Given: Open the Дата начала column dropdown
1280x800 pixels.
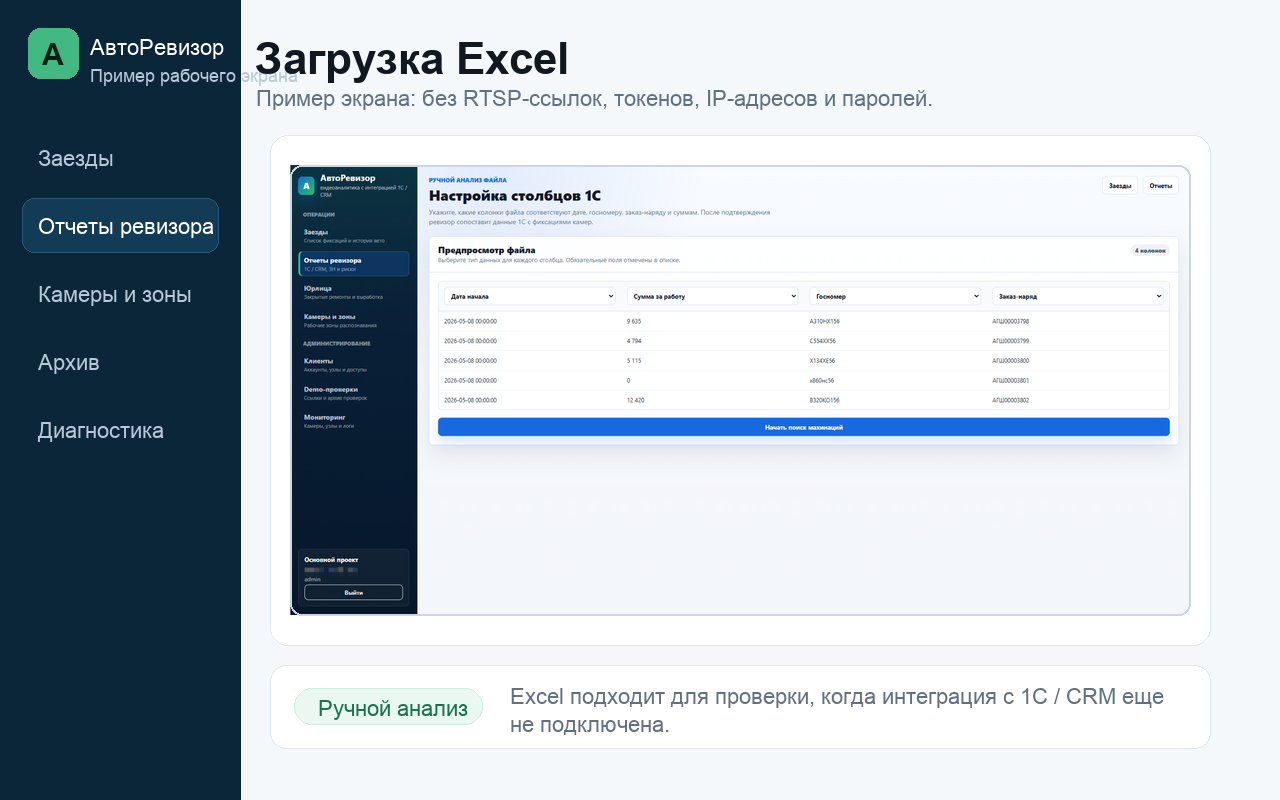Looking at the screenshot, I should pos(530,296).
